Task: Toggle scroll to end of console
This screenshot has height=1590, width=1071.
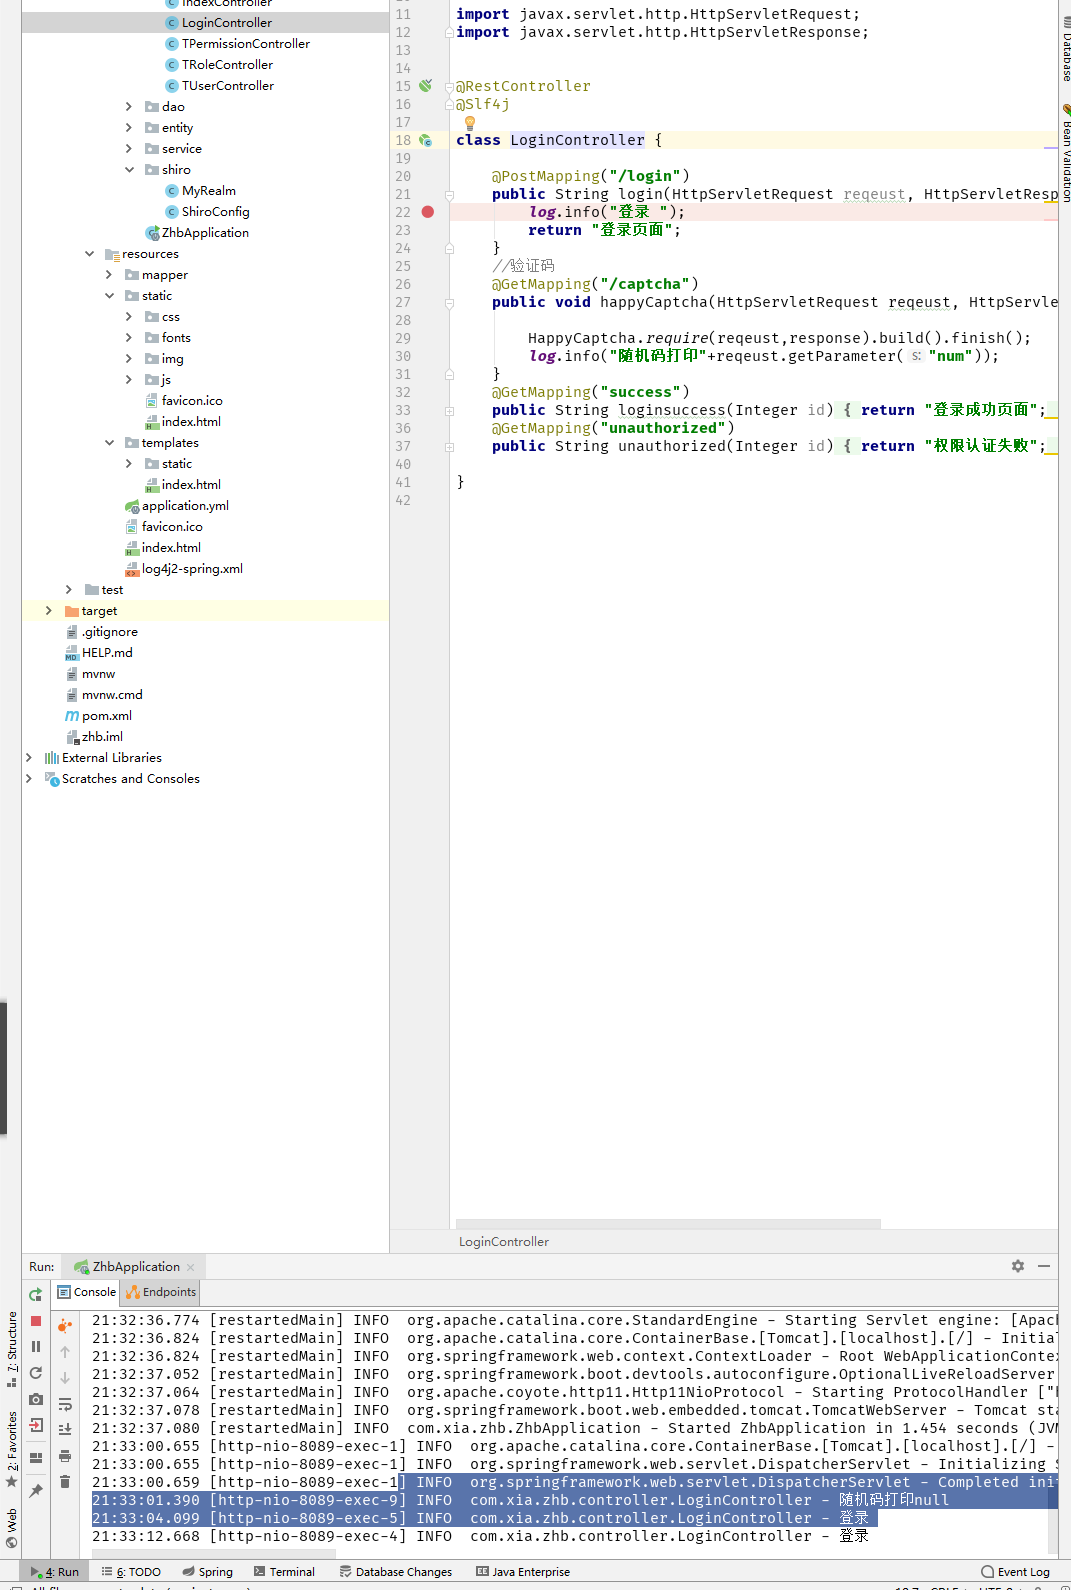Action: point(65,1430)
